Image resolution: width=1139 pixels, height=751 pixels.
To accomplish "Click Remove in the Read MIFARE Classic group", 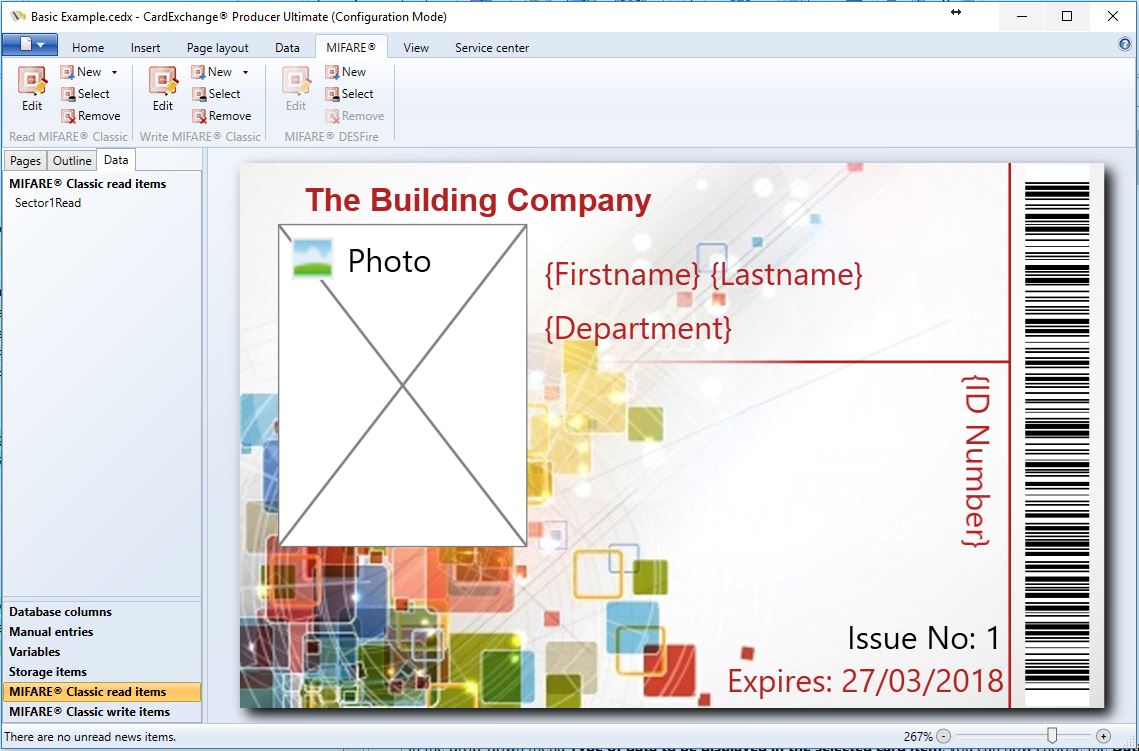I will tap(91, 115).
